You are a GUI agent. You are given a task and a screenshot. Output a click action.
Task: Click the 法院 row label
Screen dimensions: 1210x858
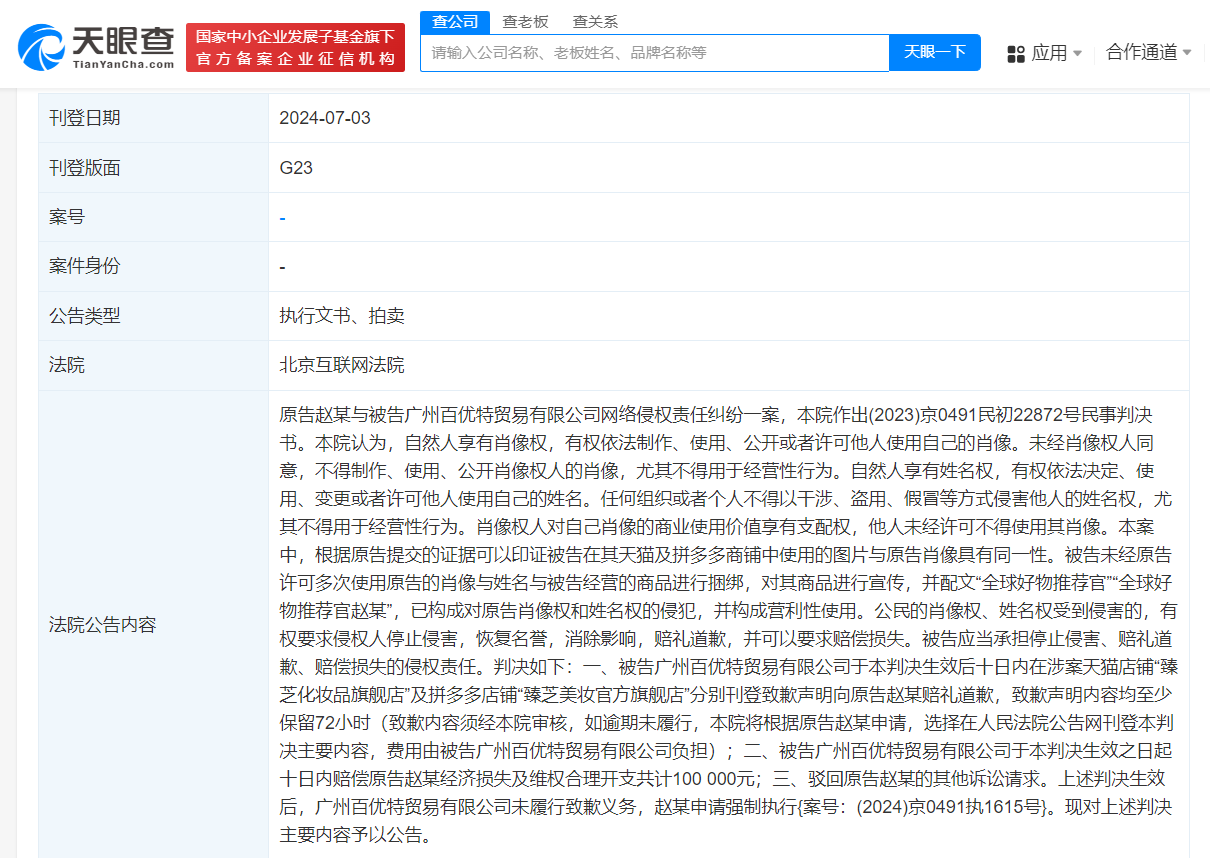tap(65, 364)
